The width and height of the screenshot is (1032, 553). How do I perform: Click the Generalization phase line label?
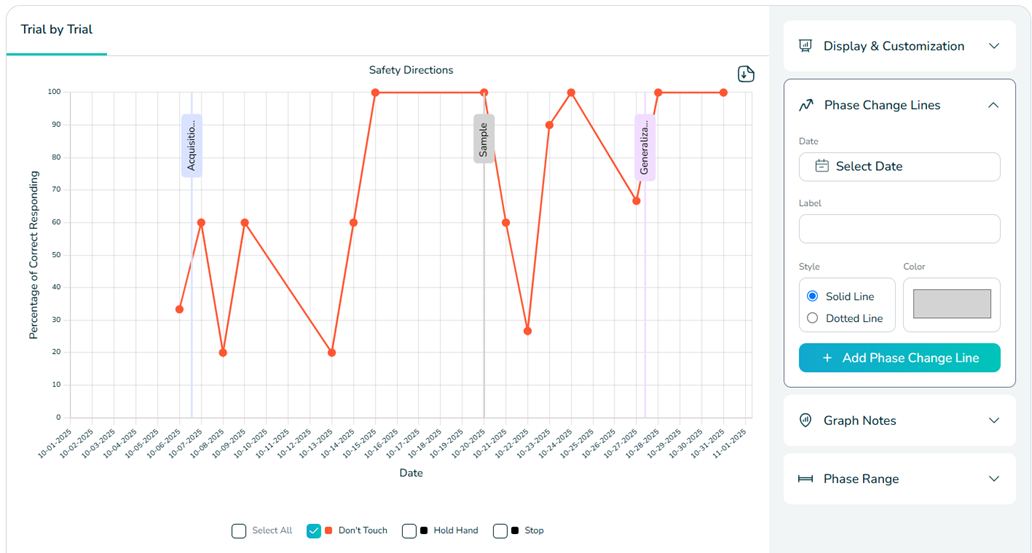644,146
